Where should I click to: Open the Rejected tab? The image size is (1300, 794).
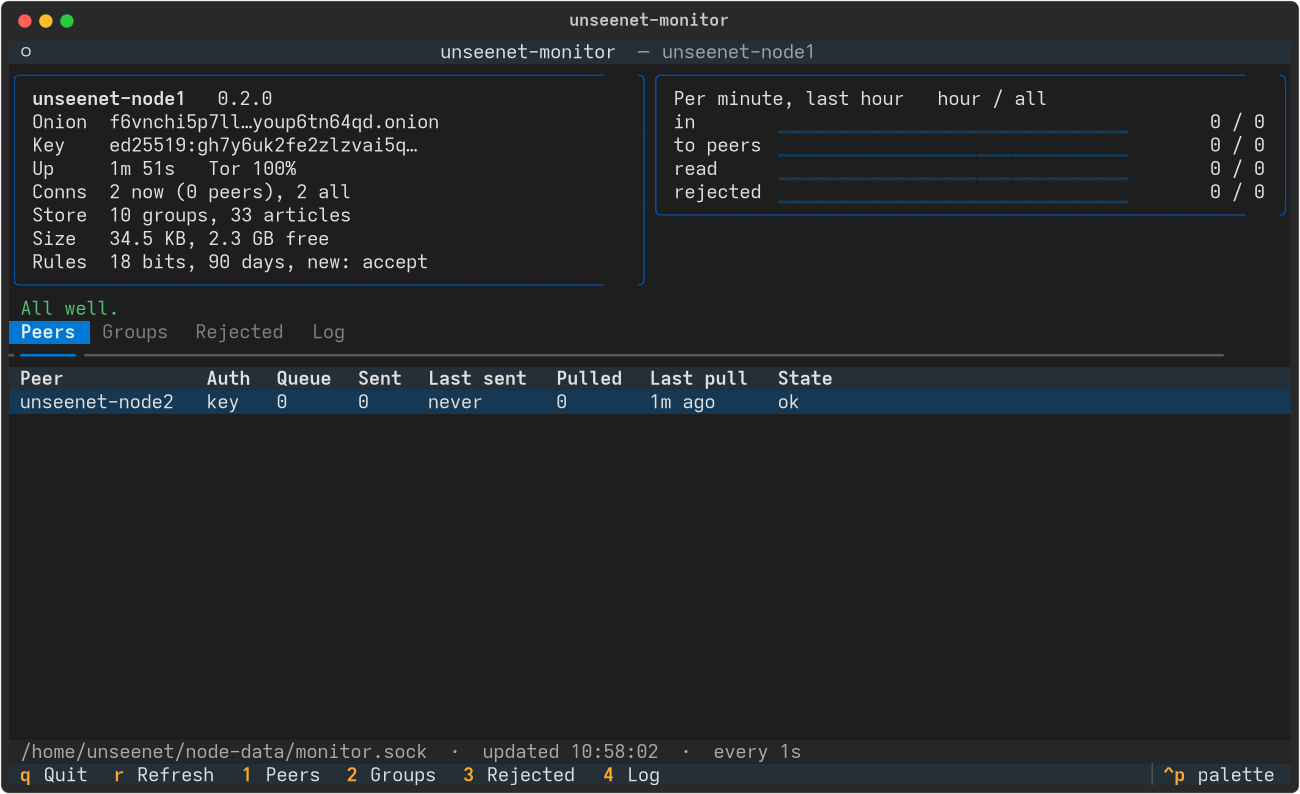coord(239,332)
